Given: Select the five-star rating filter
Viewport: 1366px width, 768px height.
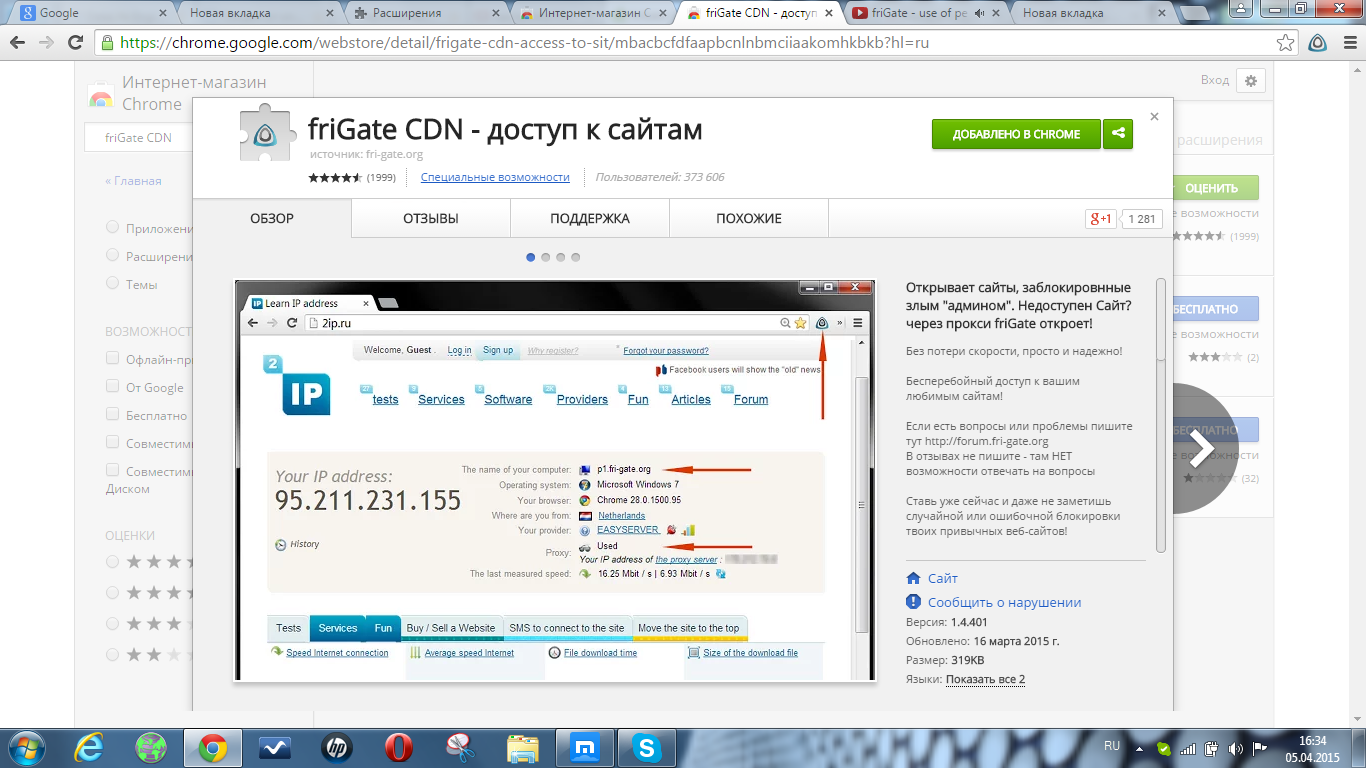Looking at the screenshot, I should [113, 562].
